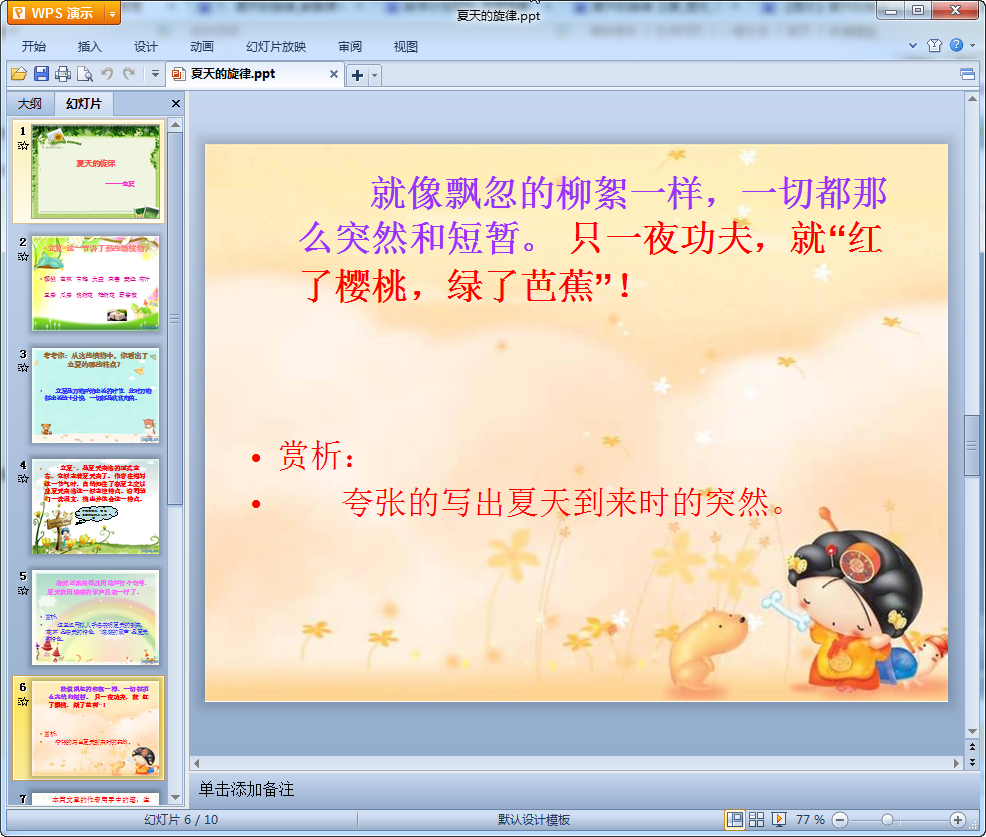Click 单击添加备注 to add notes
This screenshot has width=986, height=837.
coord(247,789)
